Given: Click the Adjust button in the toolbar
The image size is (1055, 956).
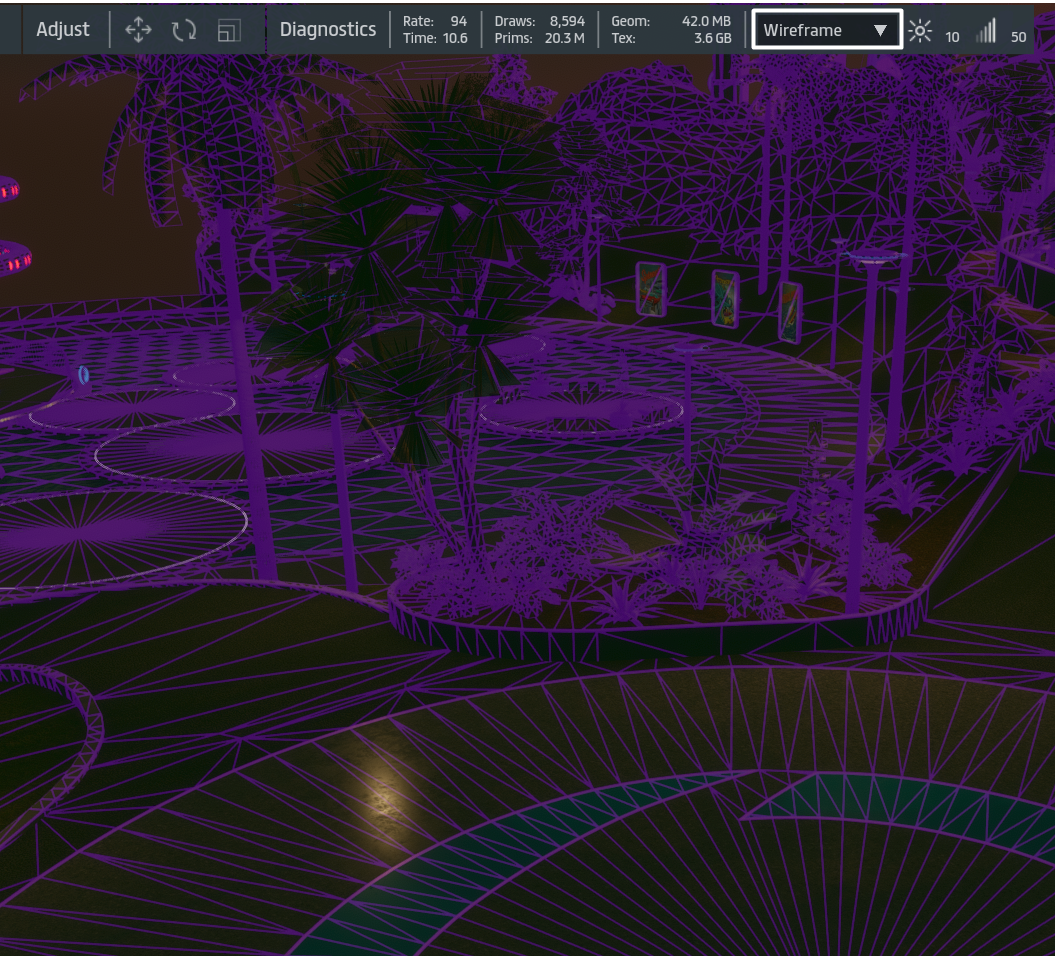Looking at the screenshot, I should (x=63, y=30).
